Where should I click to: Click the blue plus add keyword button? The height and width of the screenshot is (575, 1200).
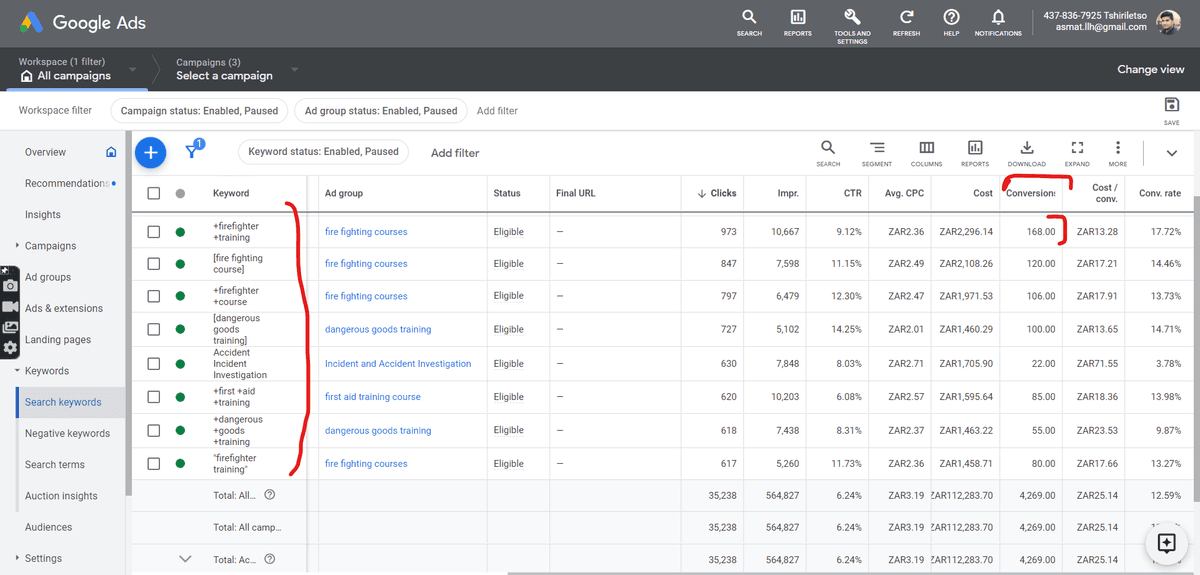click(x=150, y=152)
